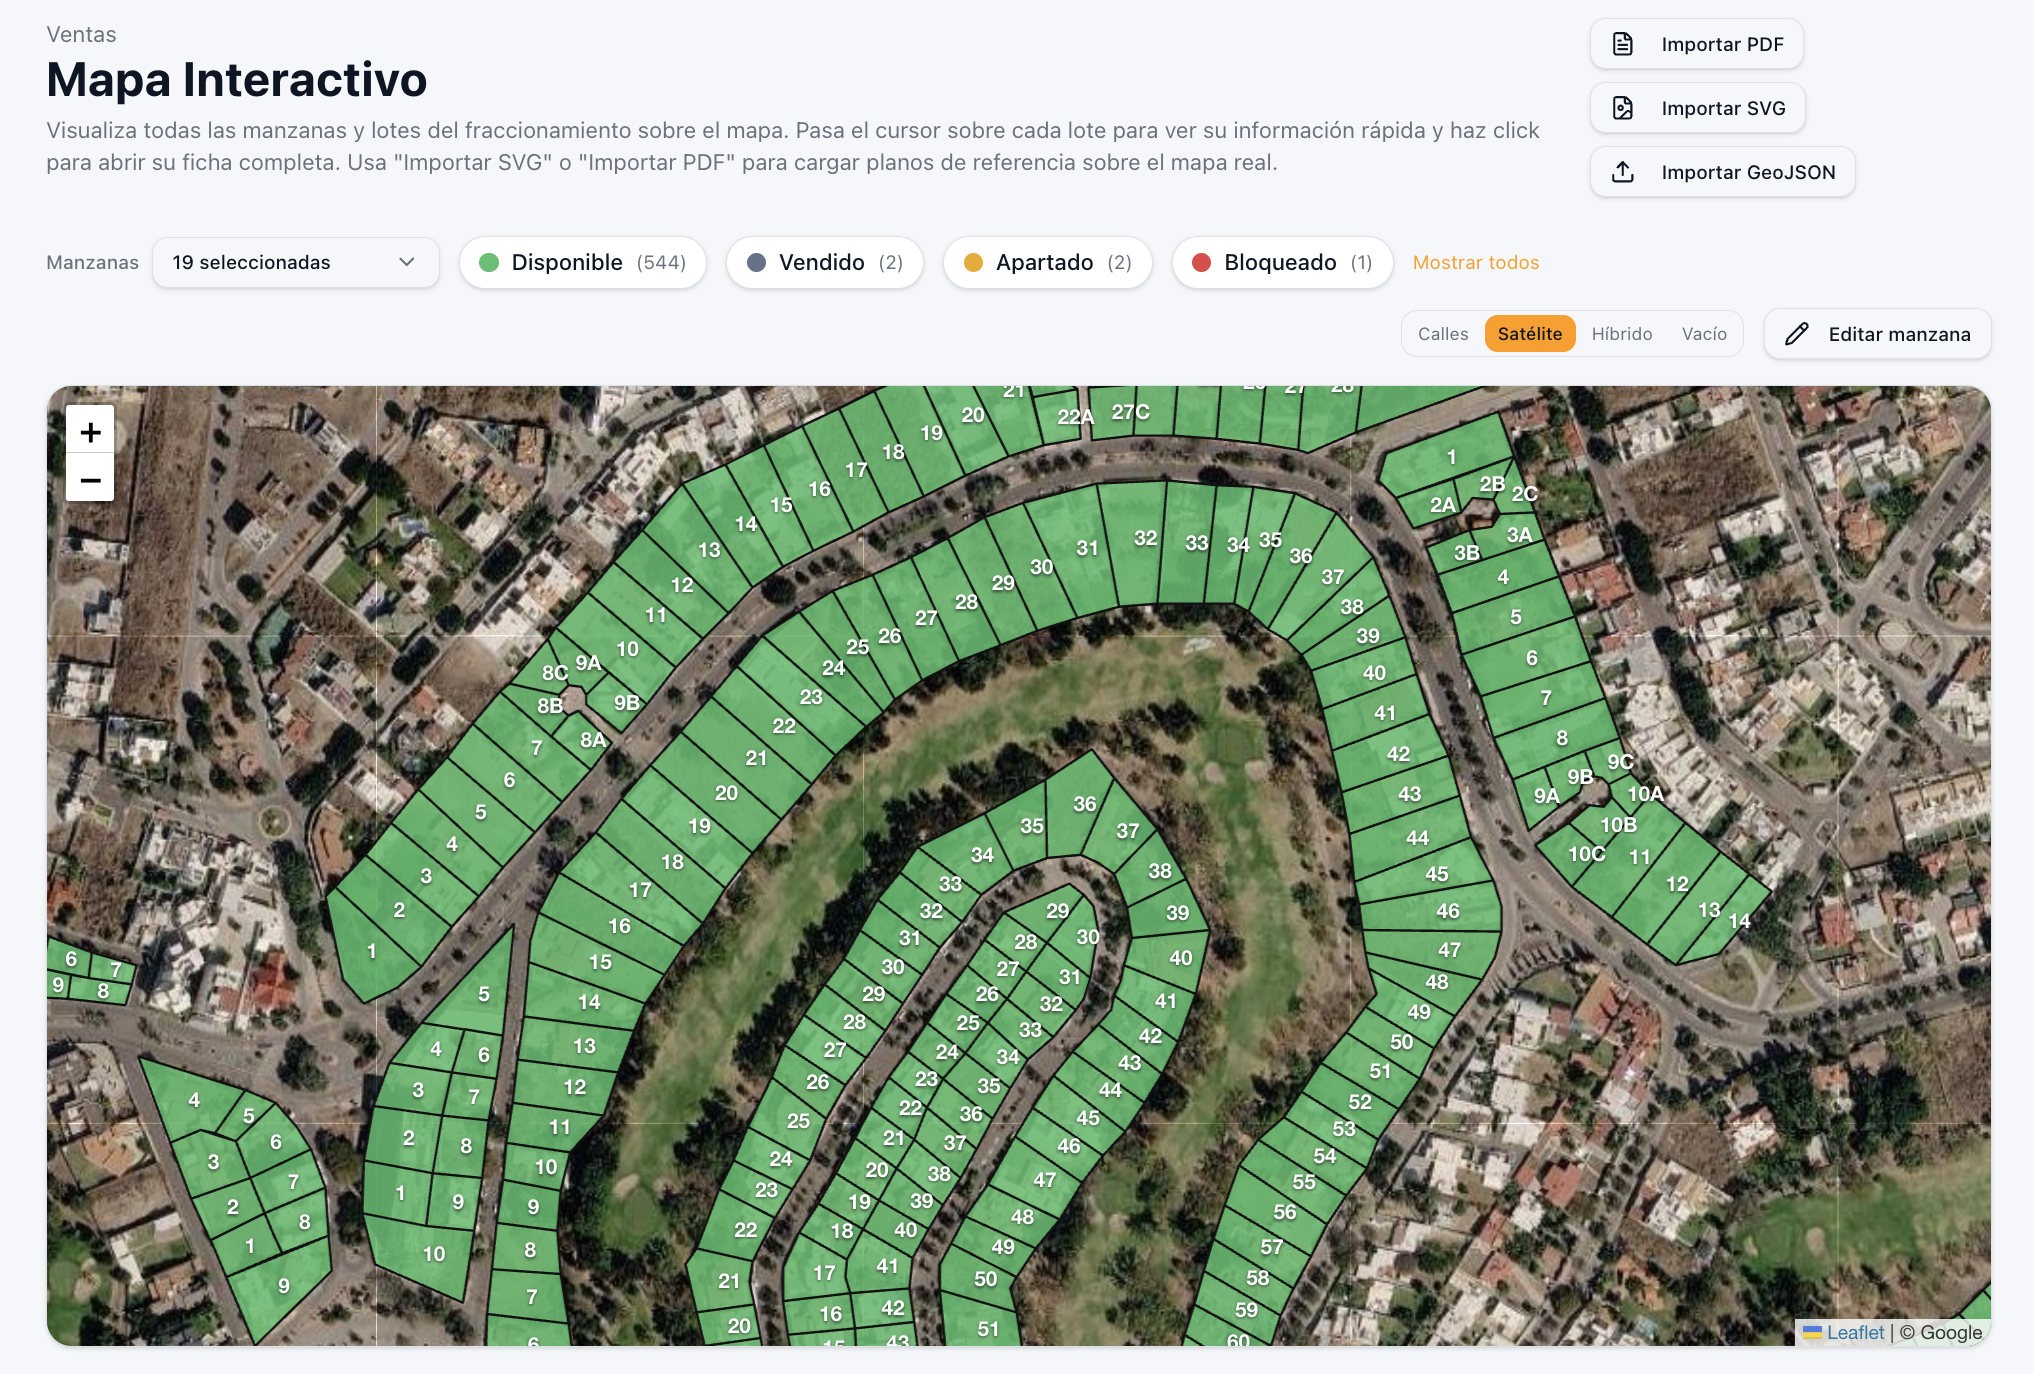Click the chevron arrow in Manzanas selector
The height and width of the screenshot is (1374, 2034).
tap(407, 262)
